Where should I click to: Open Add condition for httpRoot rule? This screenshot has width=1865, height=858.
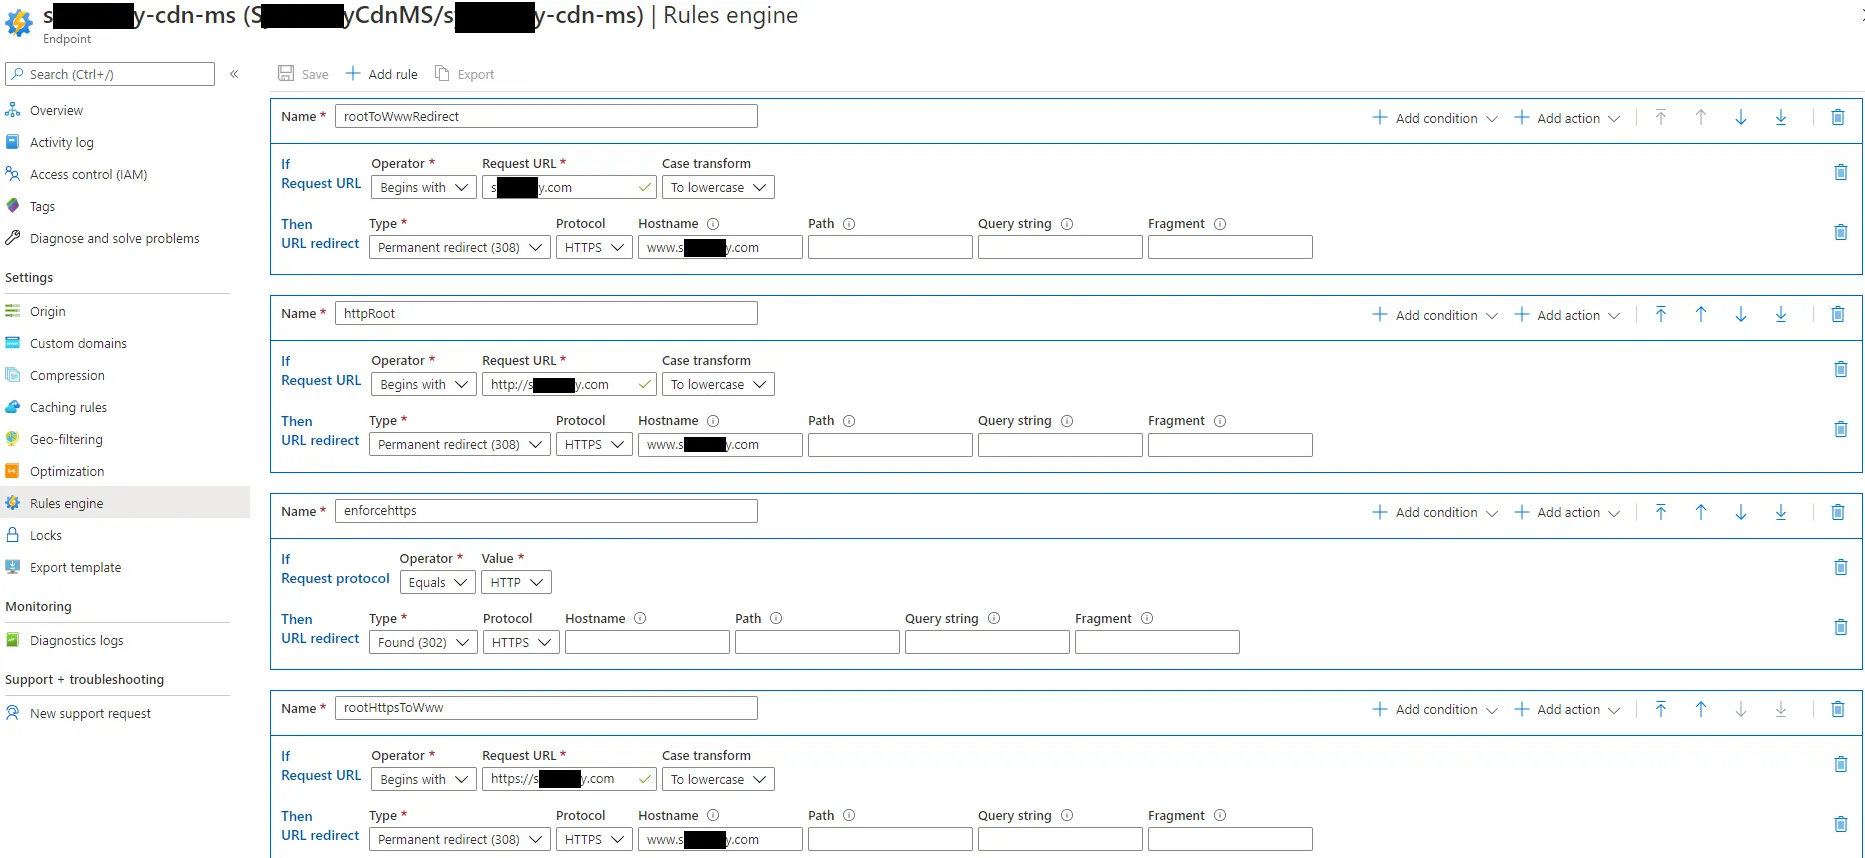pyautogui.click(x=1434, y=315)
